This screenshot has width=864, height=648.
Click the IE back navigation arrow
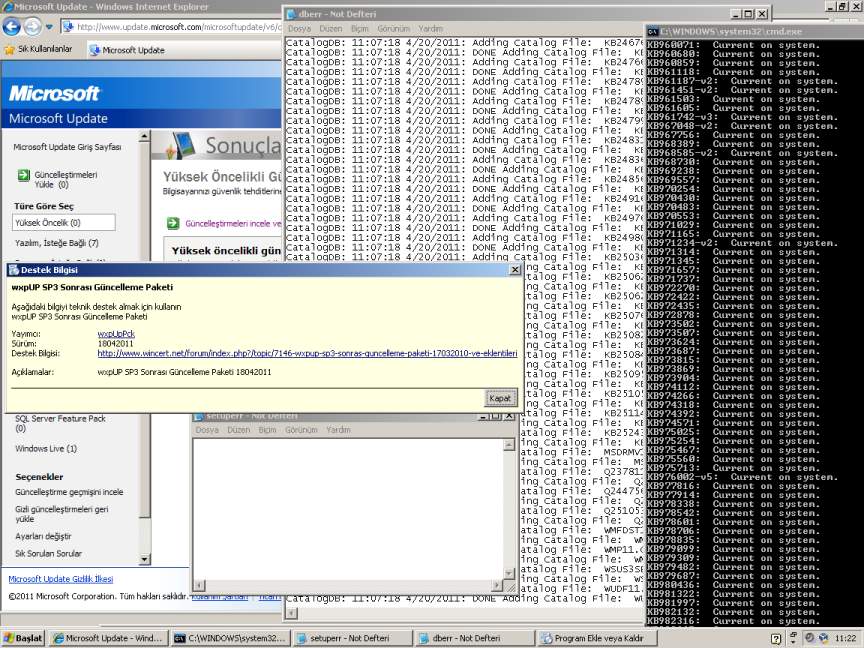tap(12, 27)
